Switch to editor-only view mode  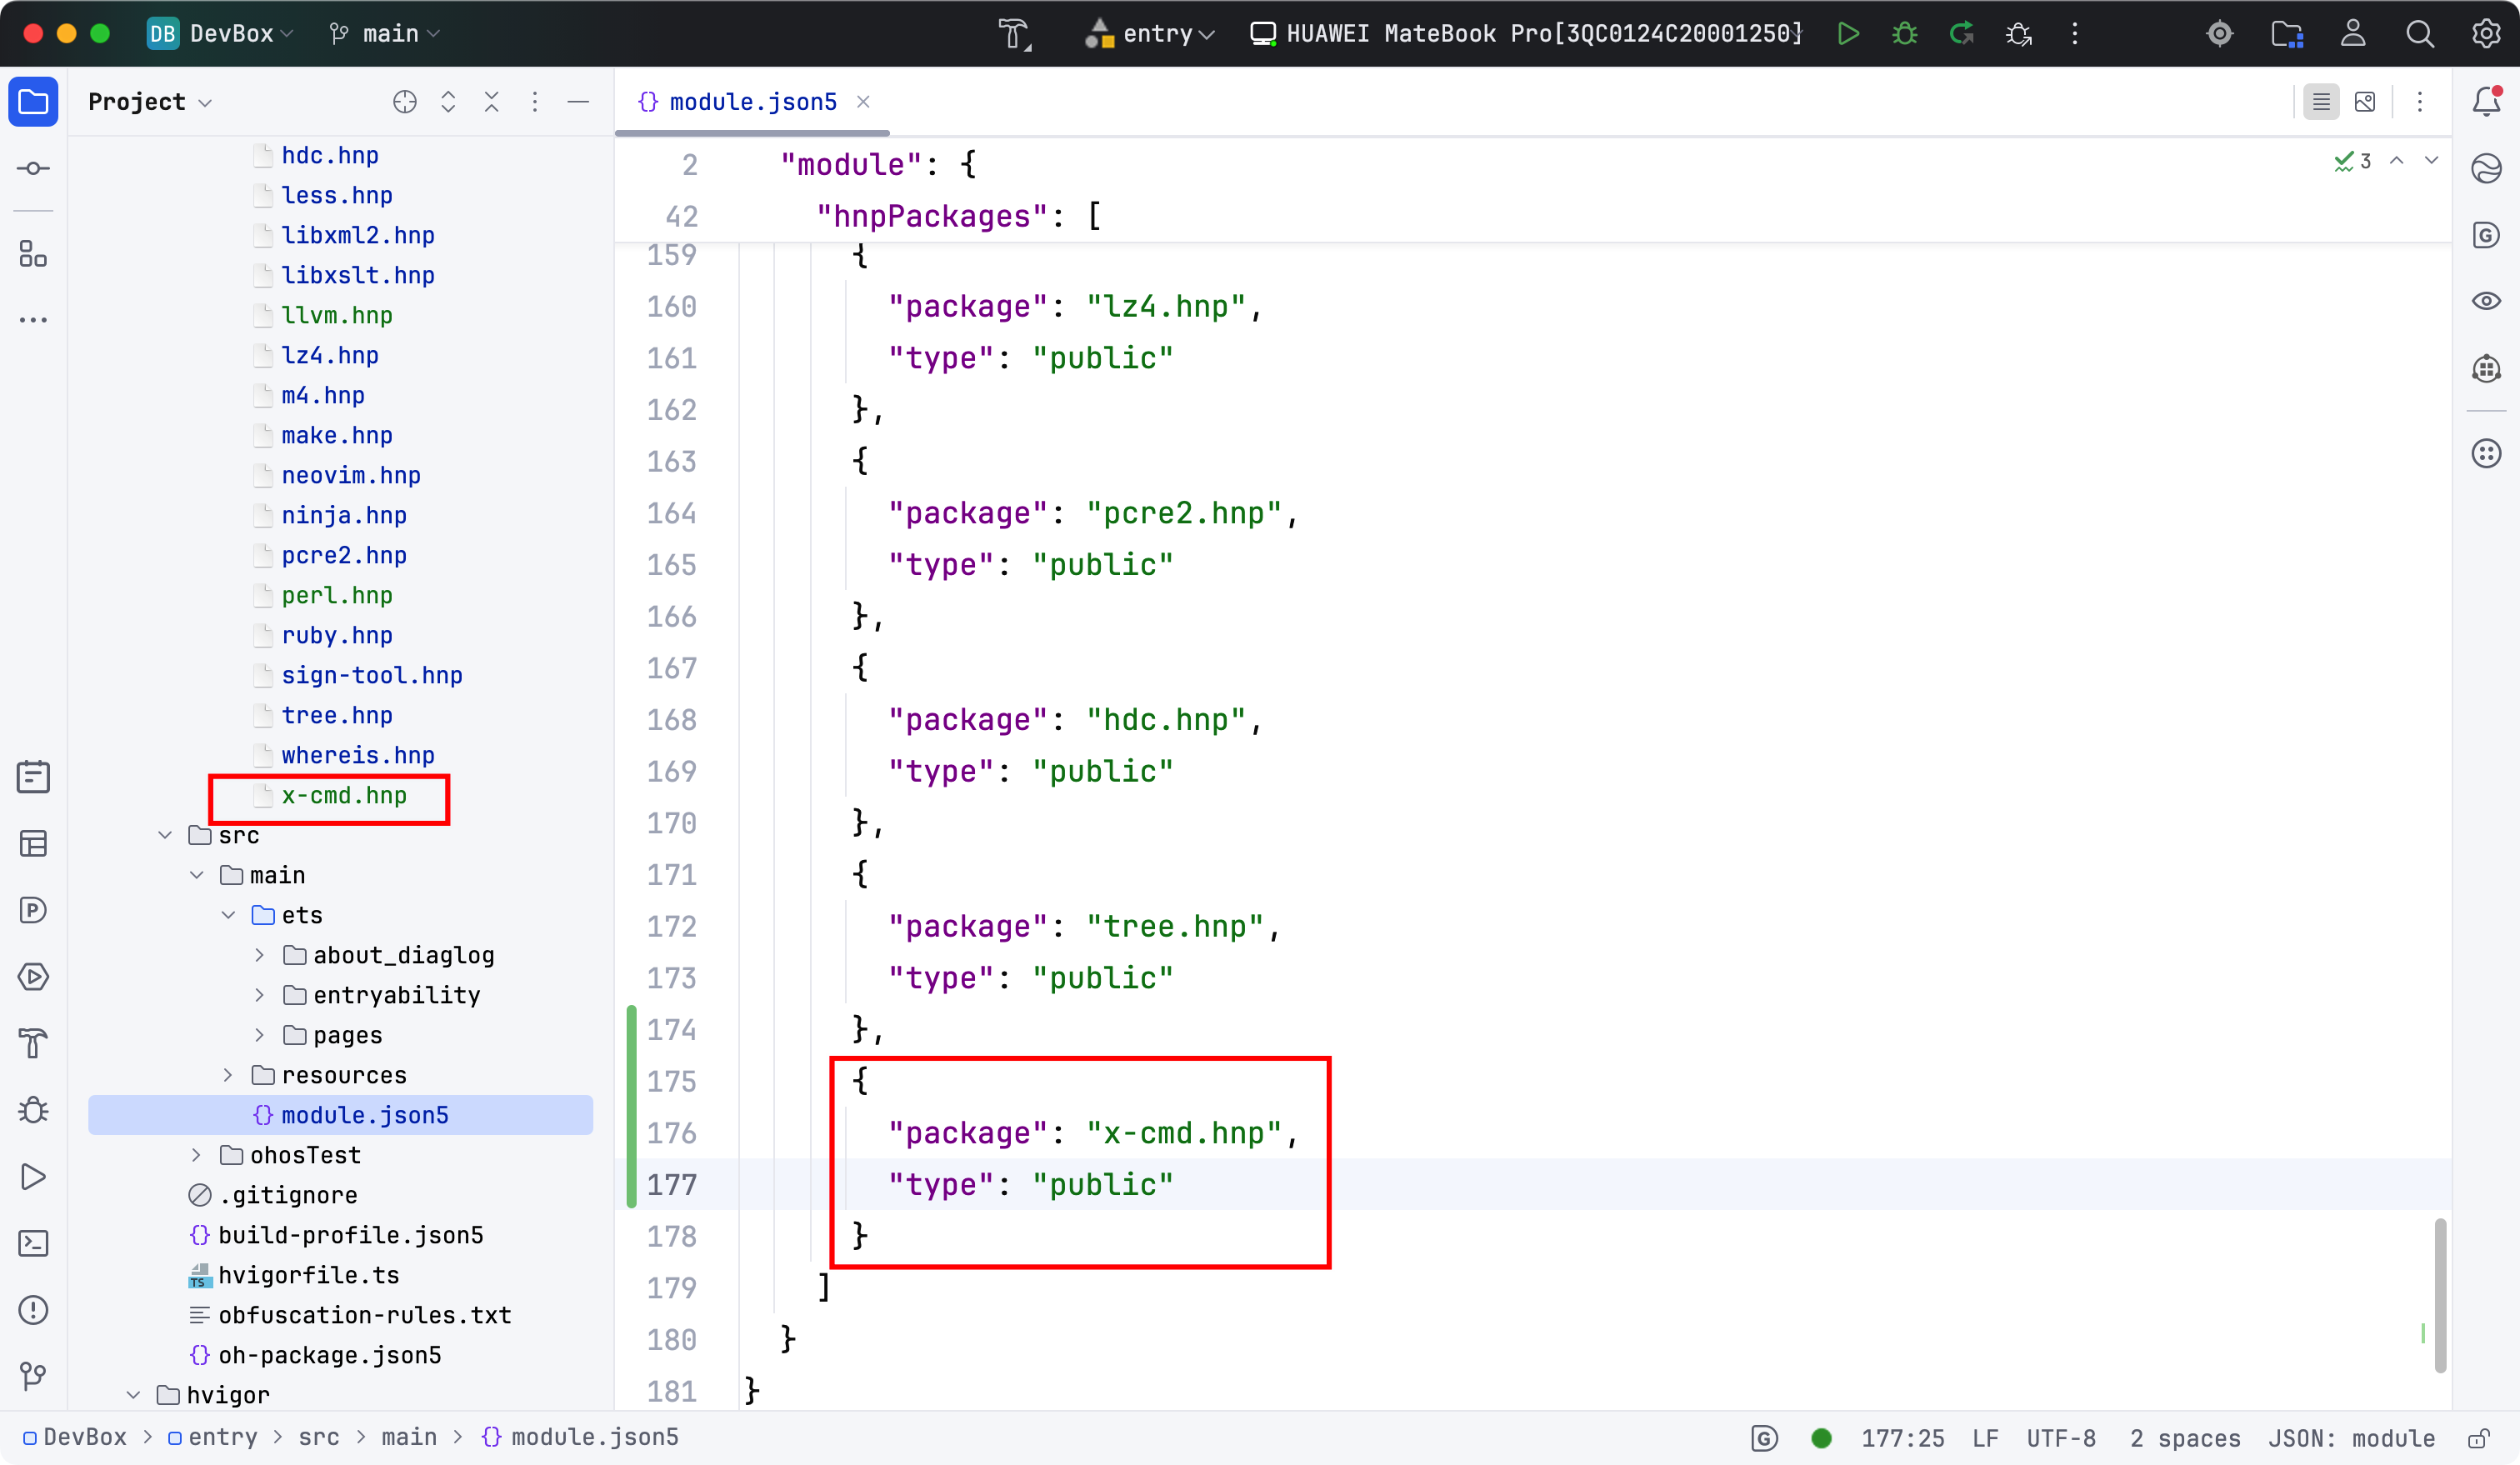click(2321, 101)
